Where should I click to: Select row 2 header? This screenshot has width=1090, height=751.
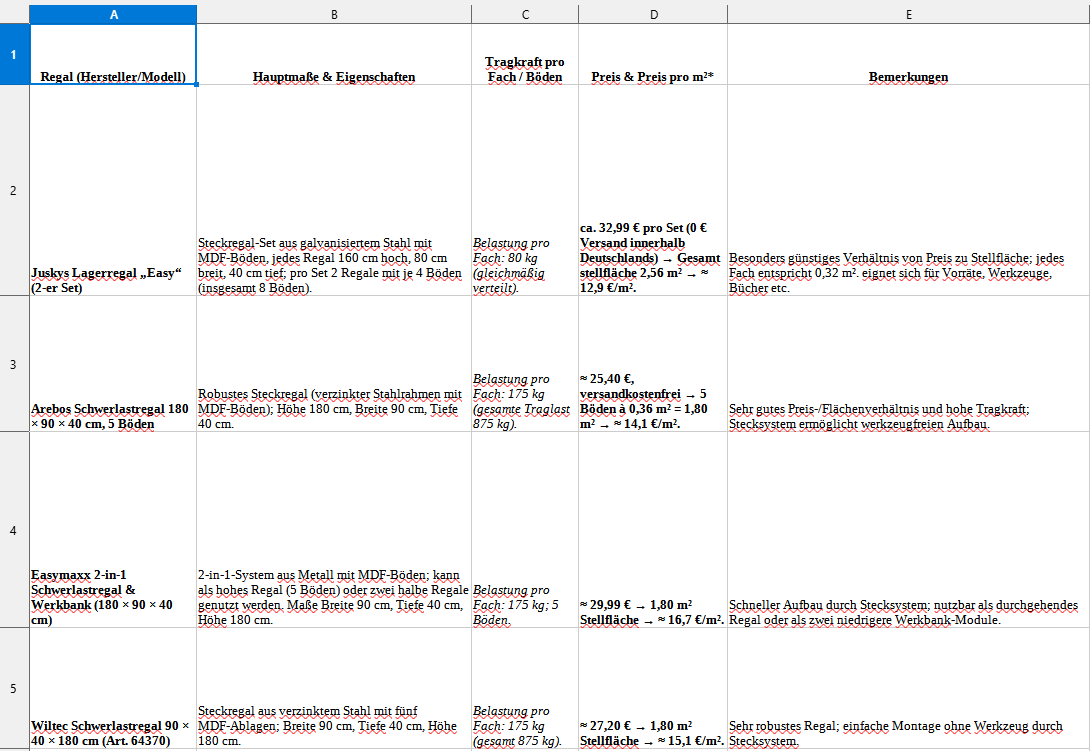tap(14, 190)
